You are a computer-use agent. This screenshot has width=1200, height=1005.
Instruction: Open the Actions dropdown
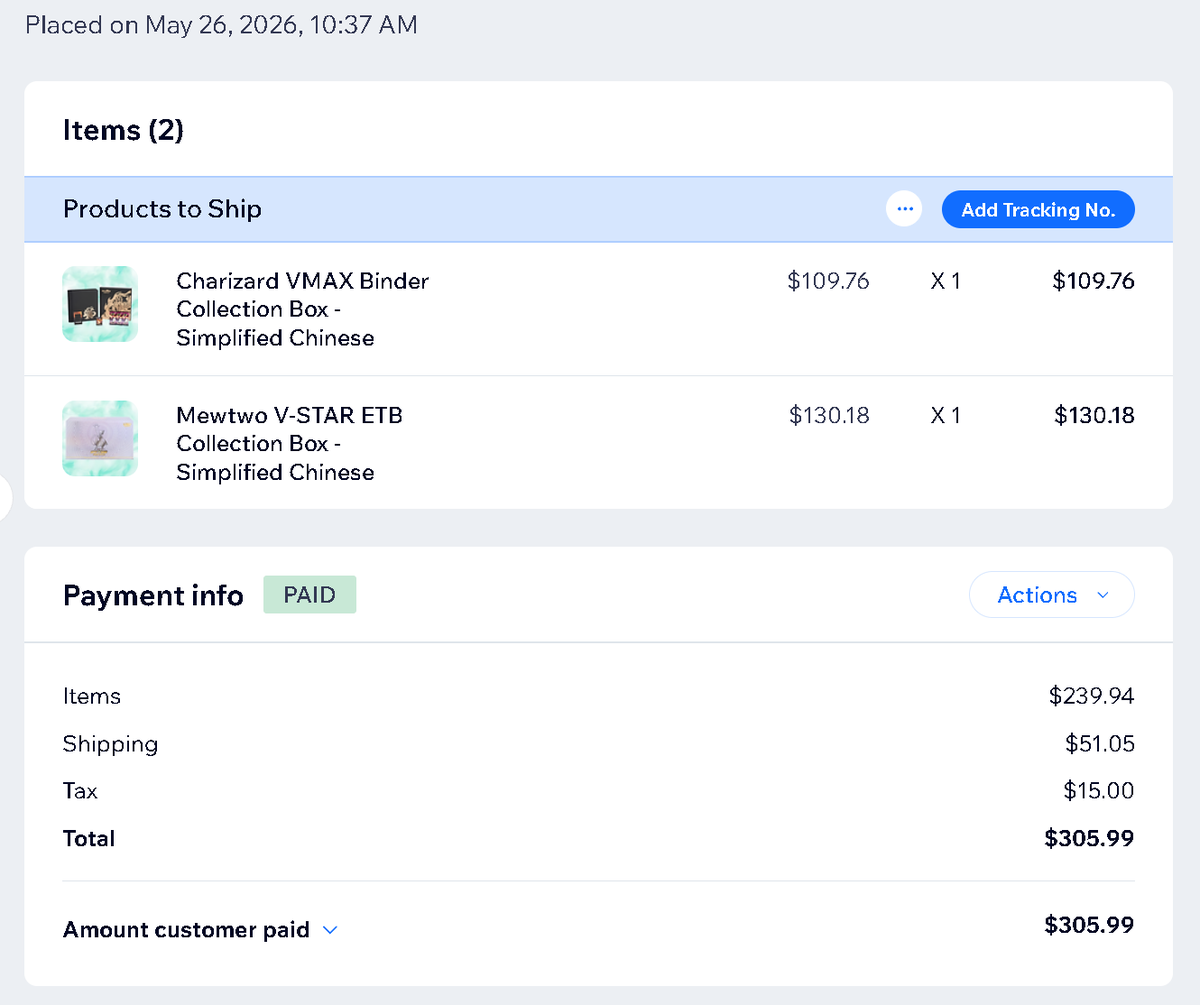1052,595
